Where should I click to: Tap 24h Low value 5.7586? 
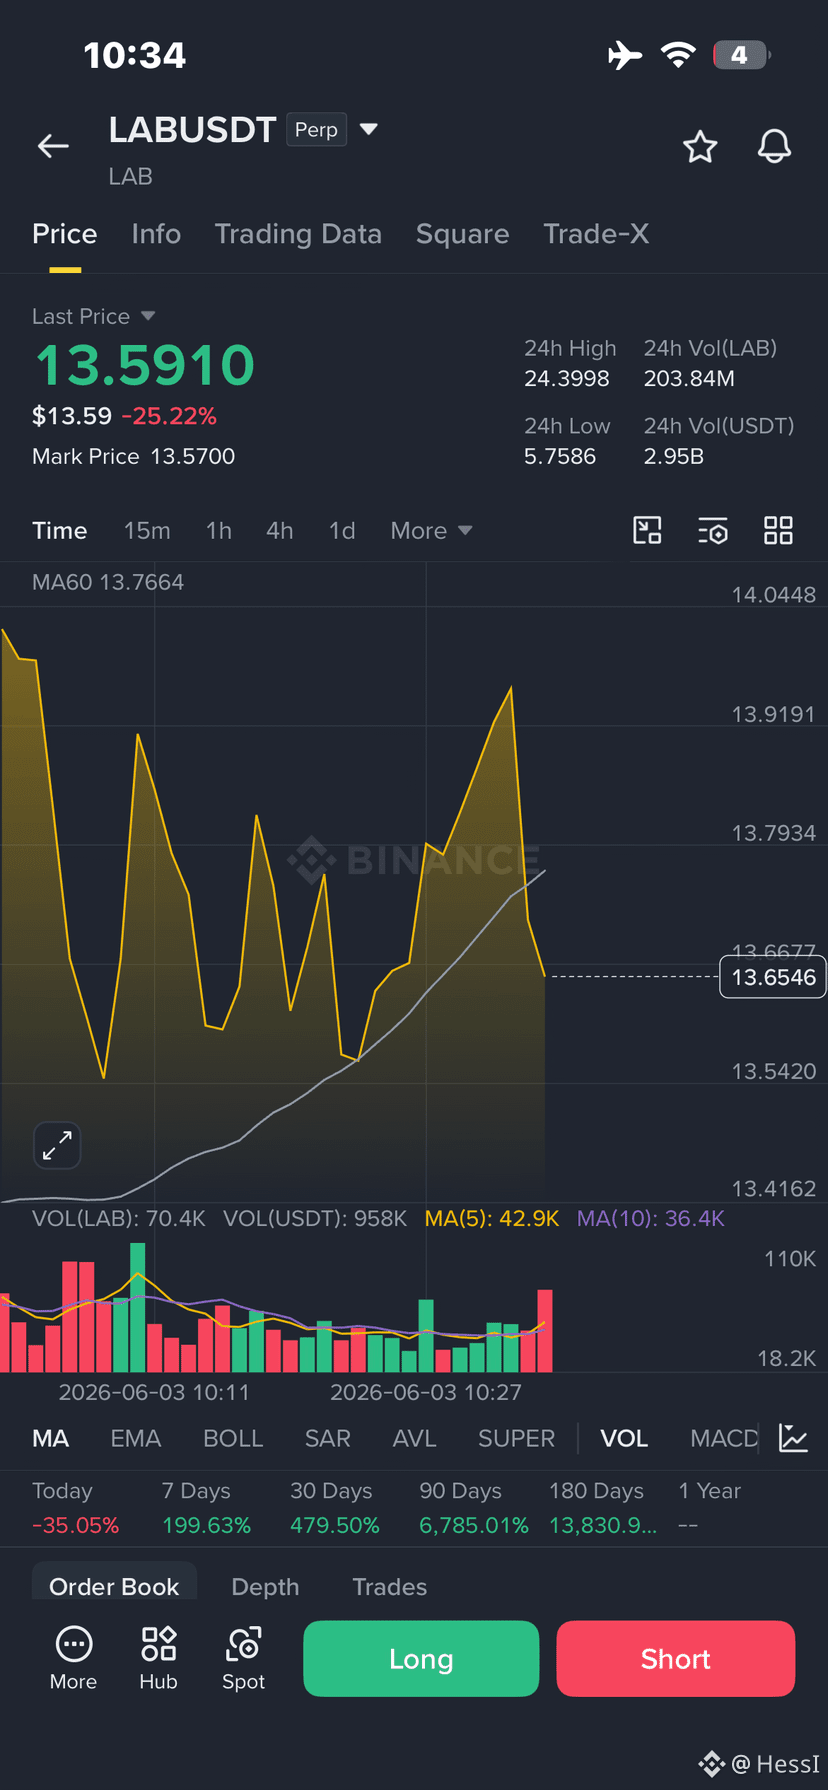click(x=560, y=457)
